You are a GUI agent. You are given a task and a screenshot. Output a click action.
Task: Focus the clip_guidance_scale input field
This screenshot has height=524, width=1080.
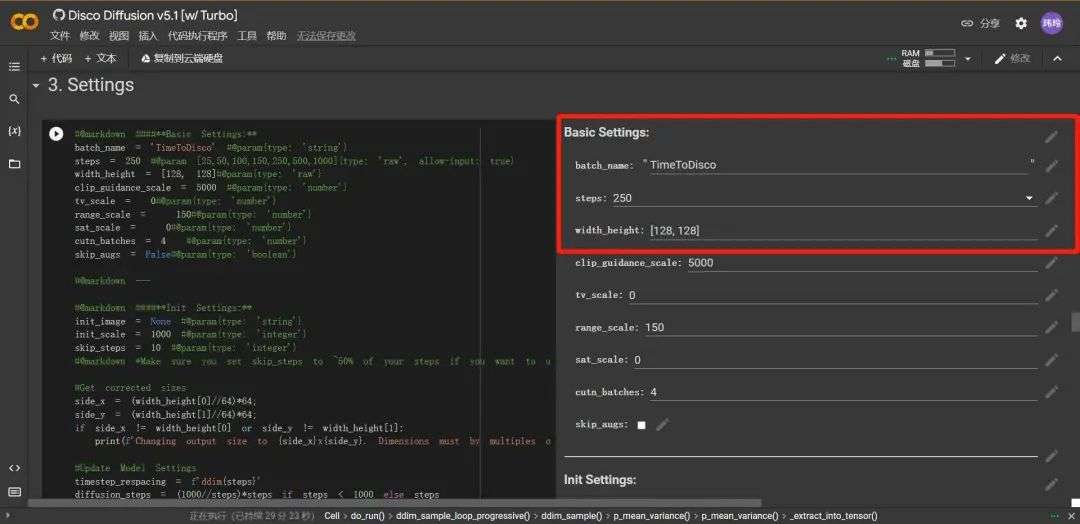point(862,263)
